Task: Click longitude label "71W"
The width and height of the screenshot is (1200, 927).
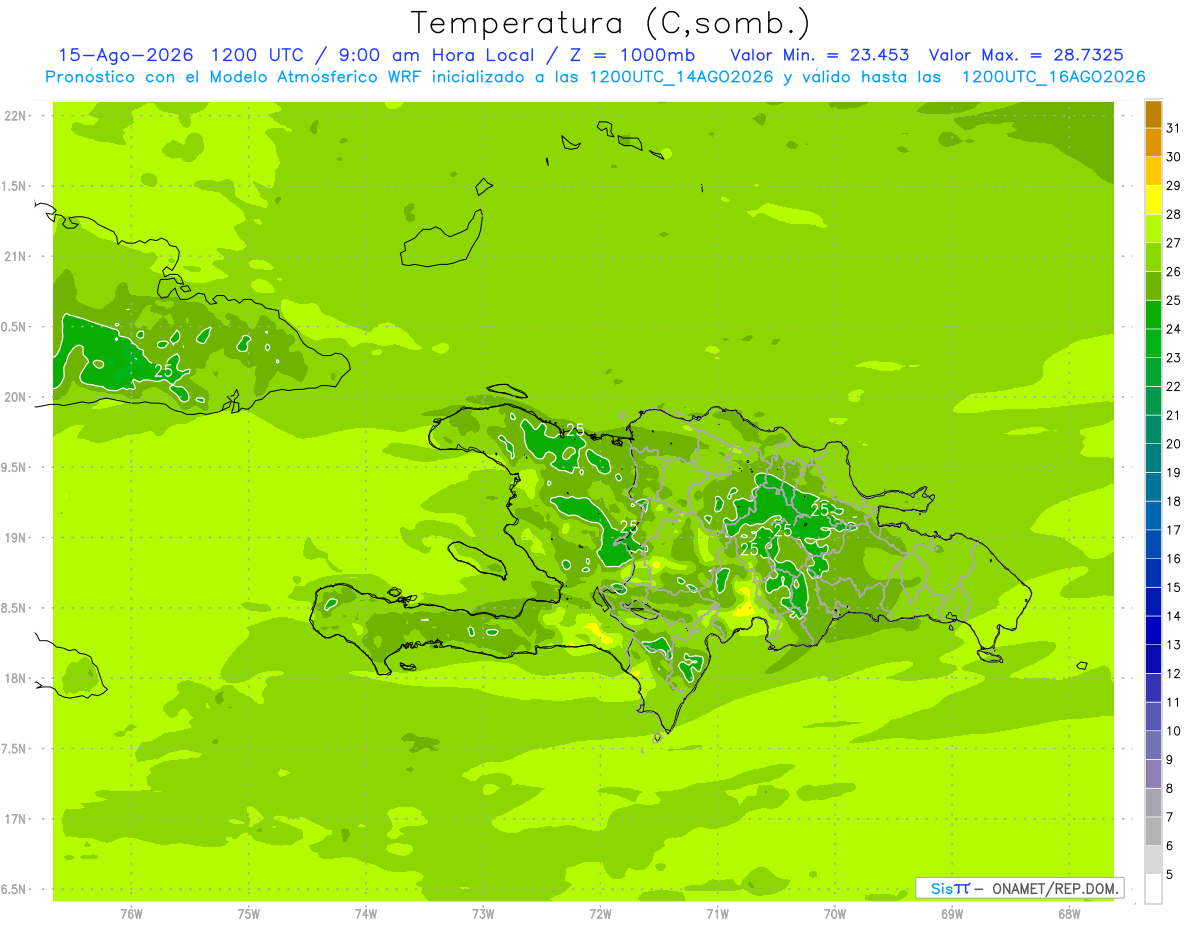Action: coord(717,914)
